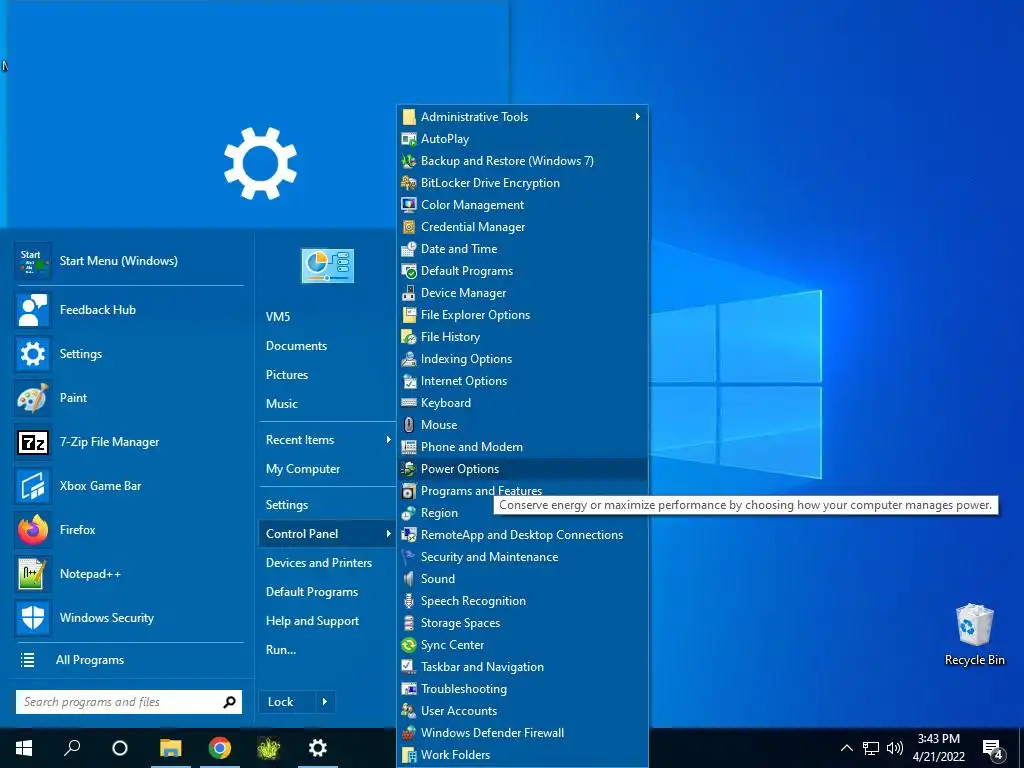Open Troubleshooting entry
Image resolution: width=1024 pixels, height=768 pixels.
click(522, 689)
